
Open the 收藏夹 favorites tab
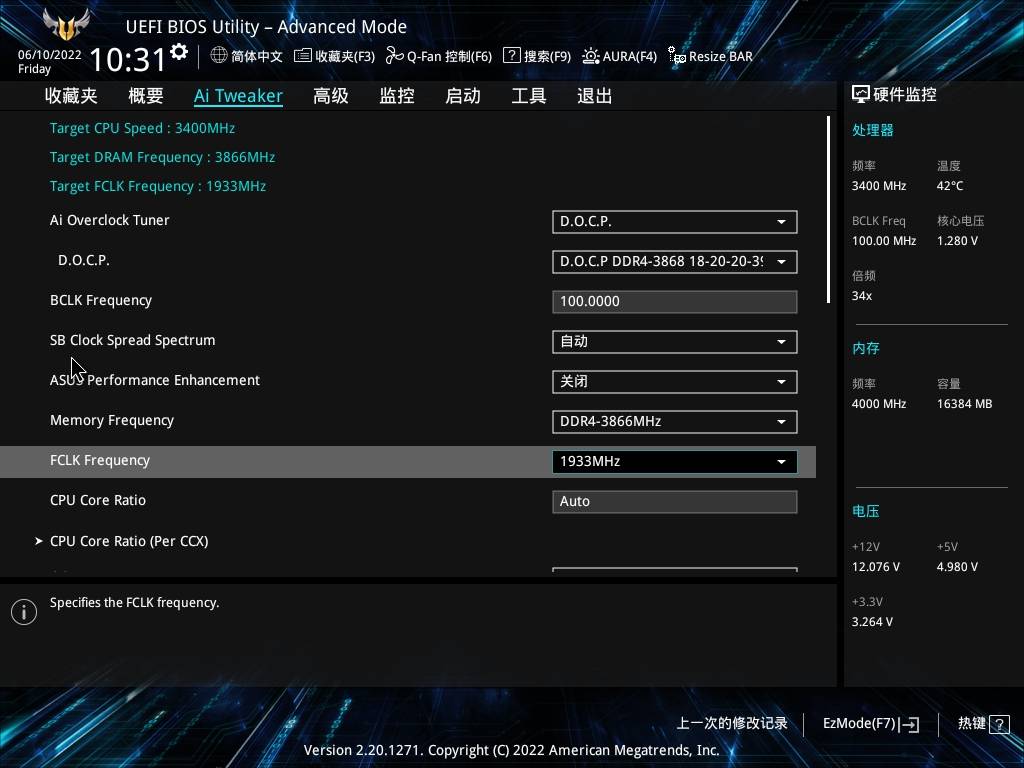tap(71, 96)
